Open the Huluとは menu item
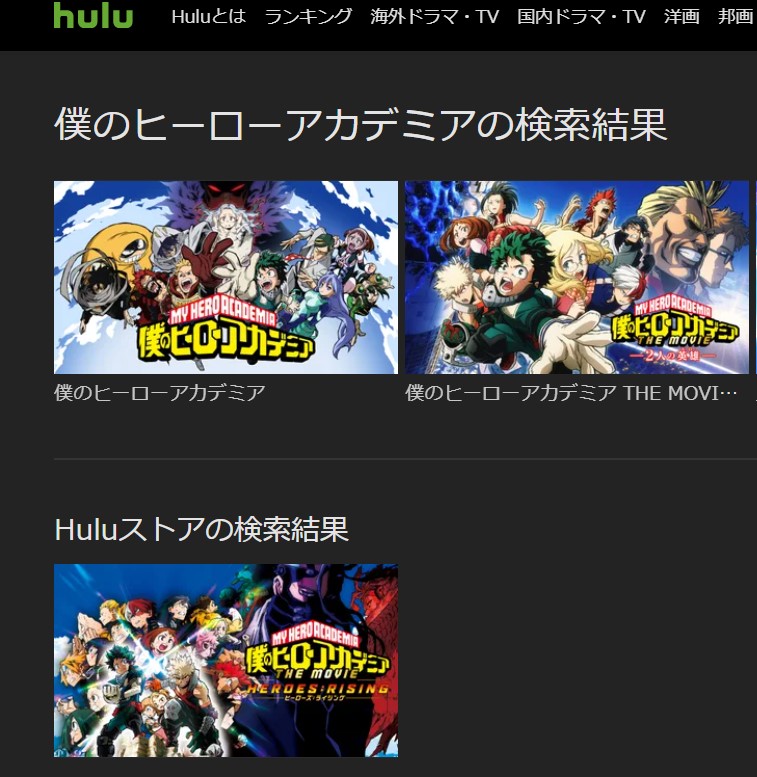 coord(209,17)
